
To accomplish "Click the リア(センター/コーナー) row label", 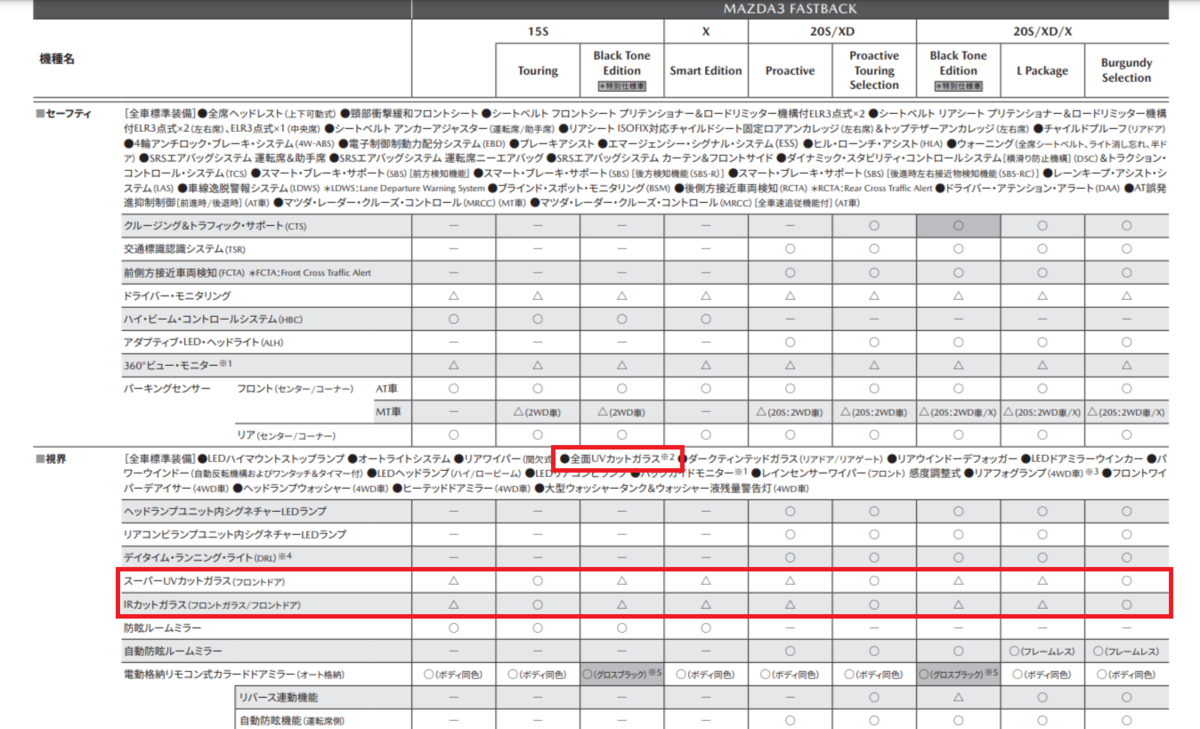I will [288, 435].
